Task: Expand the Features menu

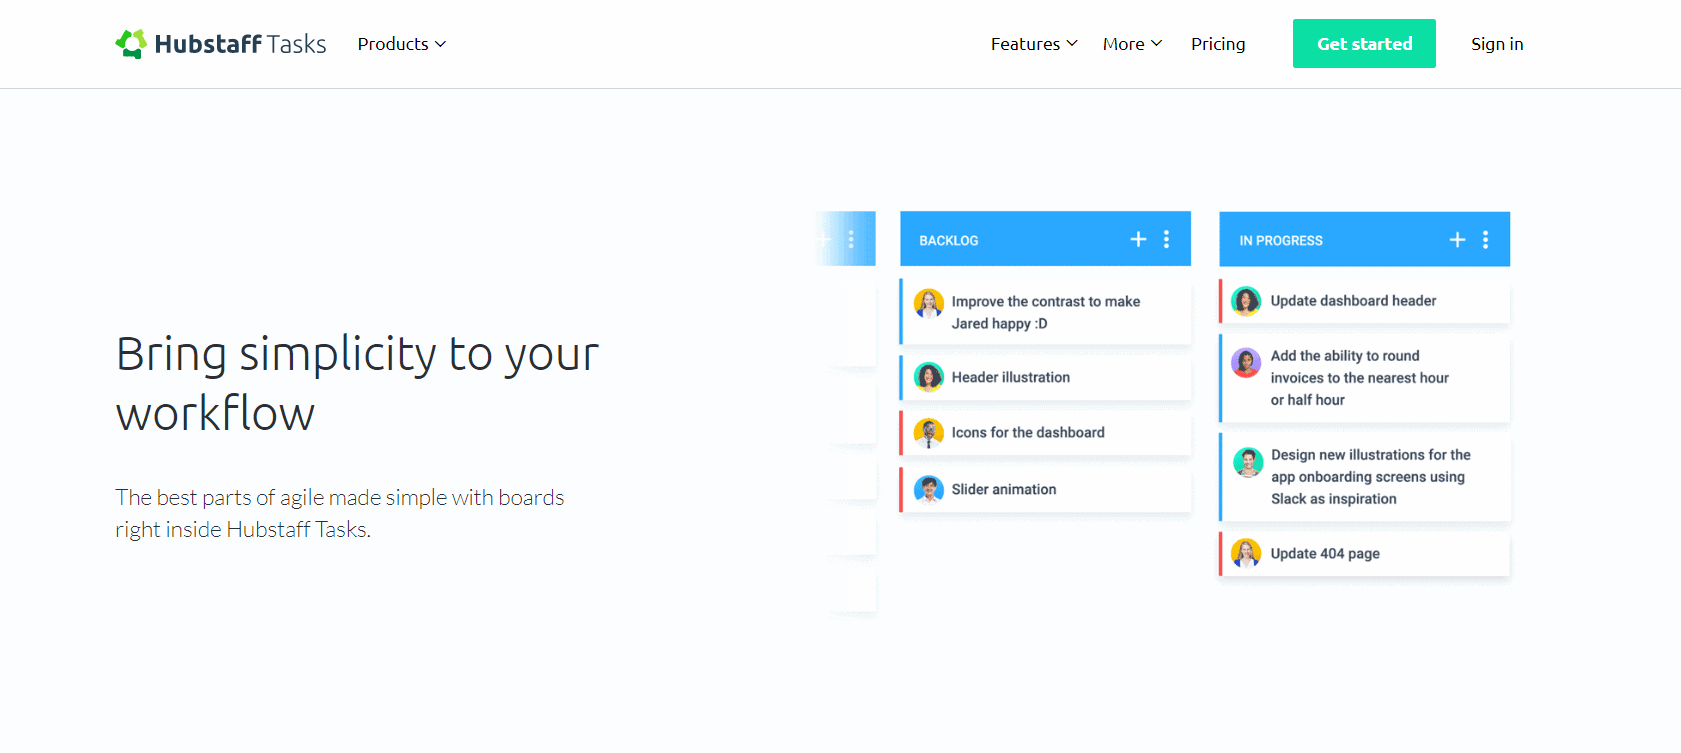Action: point(1034,44)
